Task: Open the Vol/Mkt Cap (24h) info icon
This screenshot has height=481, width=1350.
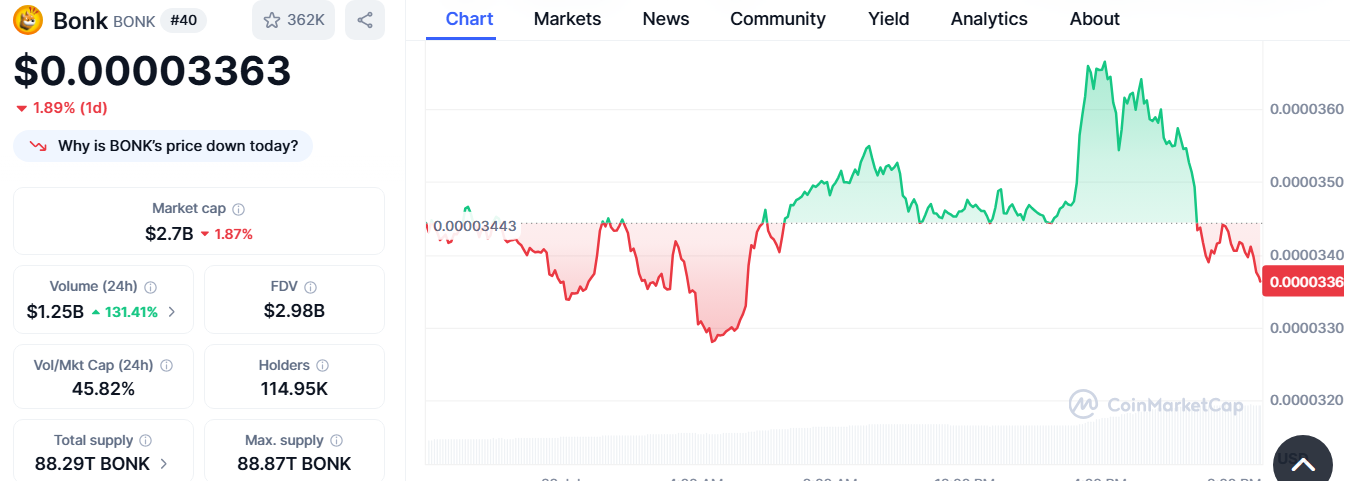Action: pyautogui.click(x=166, y=366)
